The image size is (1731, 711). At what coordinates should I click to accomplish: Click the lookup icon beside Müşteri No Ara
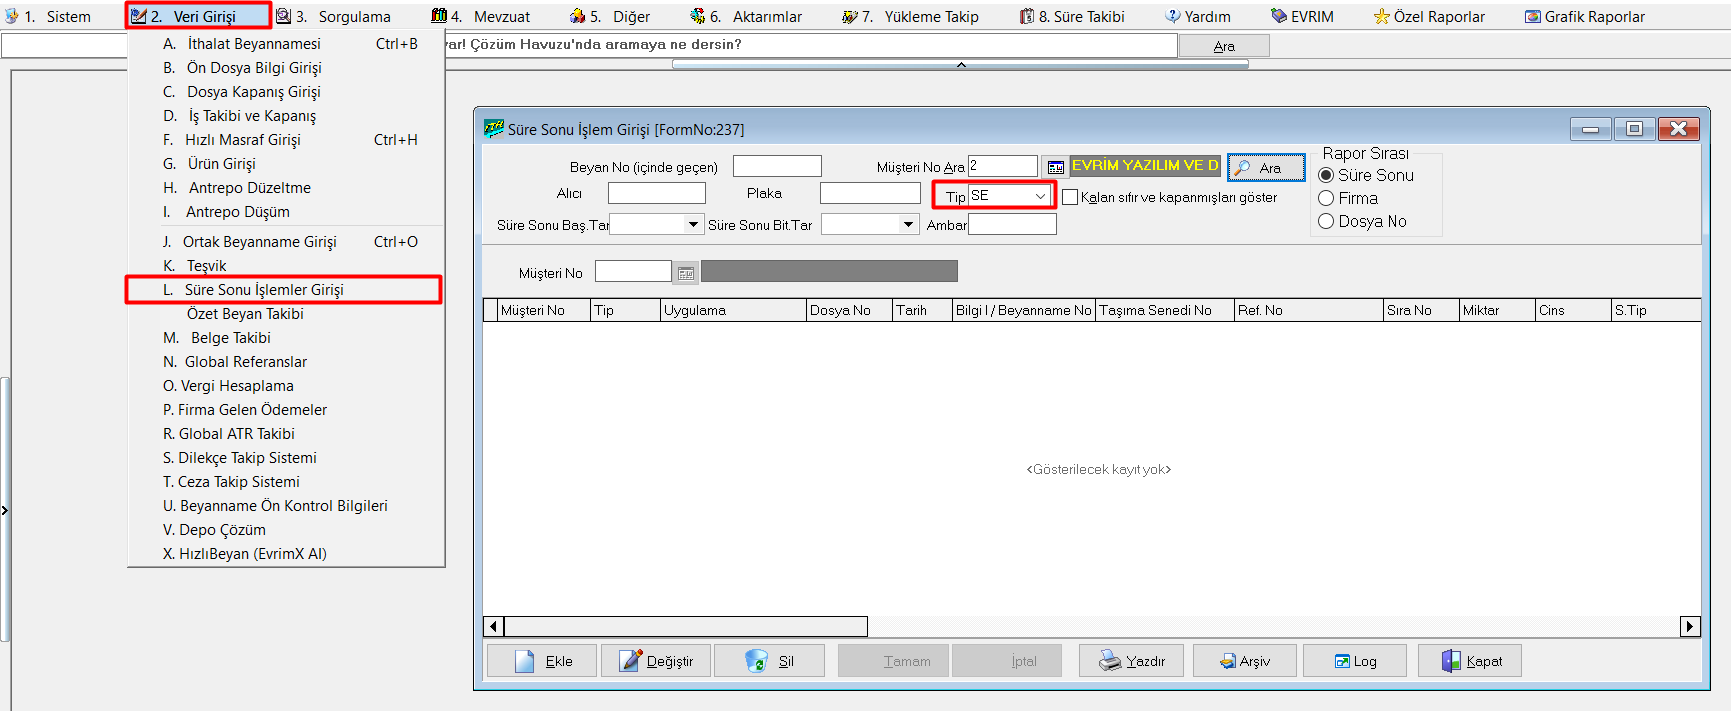pyautogui.click(x=1055, y=167)
